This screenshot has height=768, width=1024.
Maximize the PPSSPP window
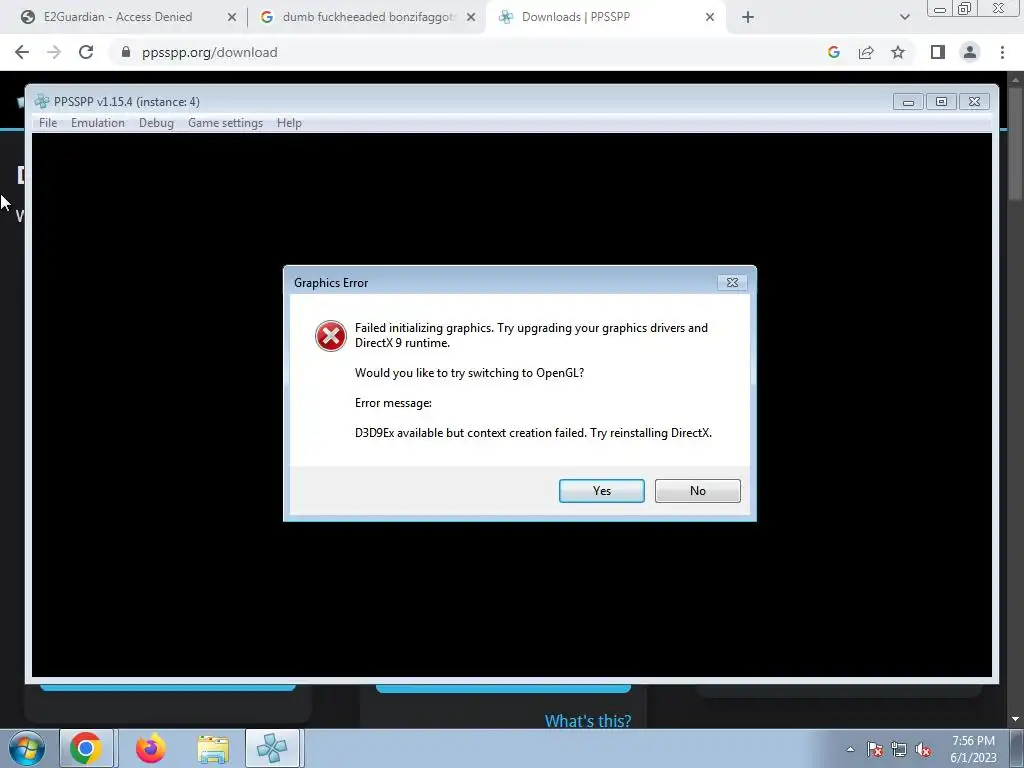pos(941,102)
